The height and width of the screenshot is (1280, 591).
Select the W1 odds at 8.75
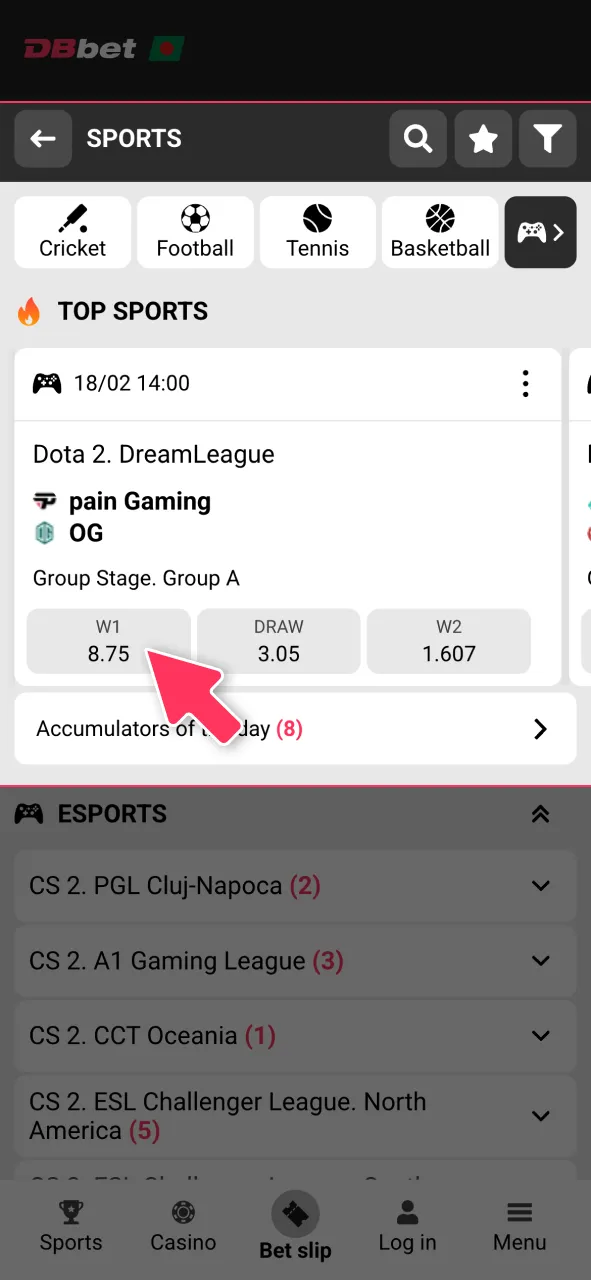point(108,641)
